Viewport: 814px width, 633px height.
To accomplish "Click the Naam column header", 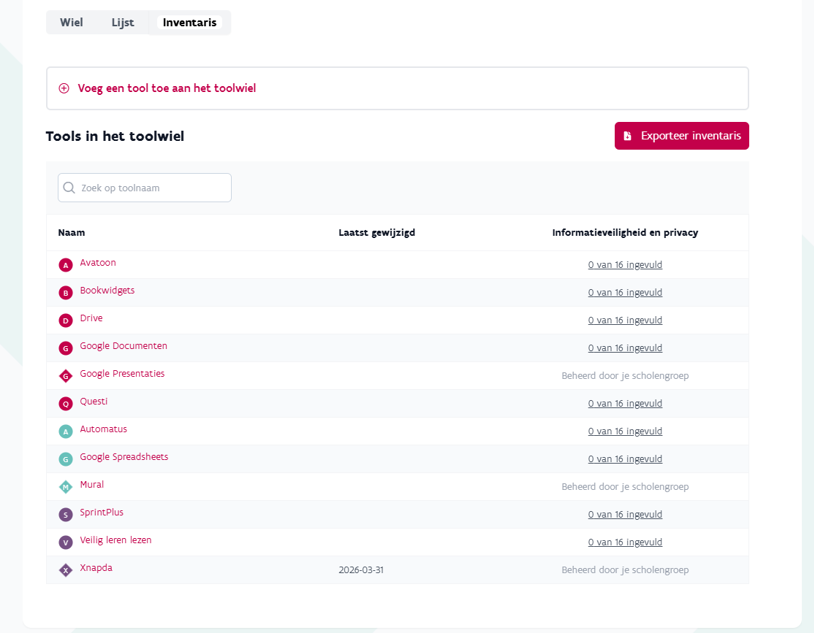I will (x=71, y=233).
